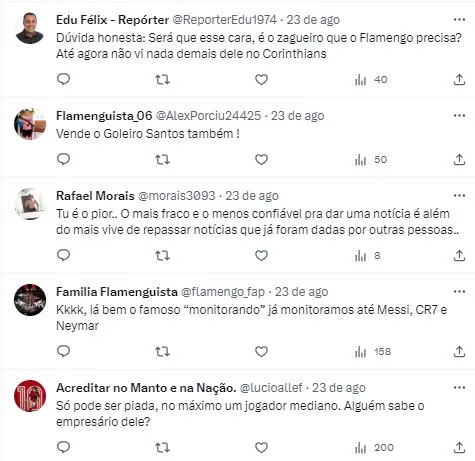The height and width of the screenshot is (461, 475).
Task: Share Flamenguista_06's tweet
Action: tap(459, 159)
